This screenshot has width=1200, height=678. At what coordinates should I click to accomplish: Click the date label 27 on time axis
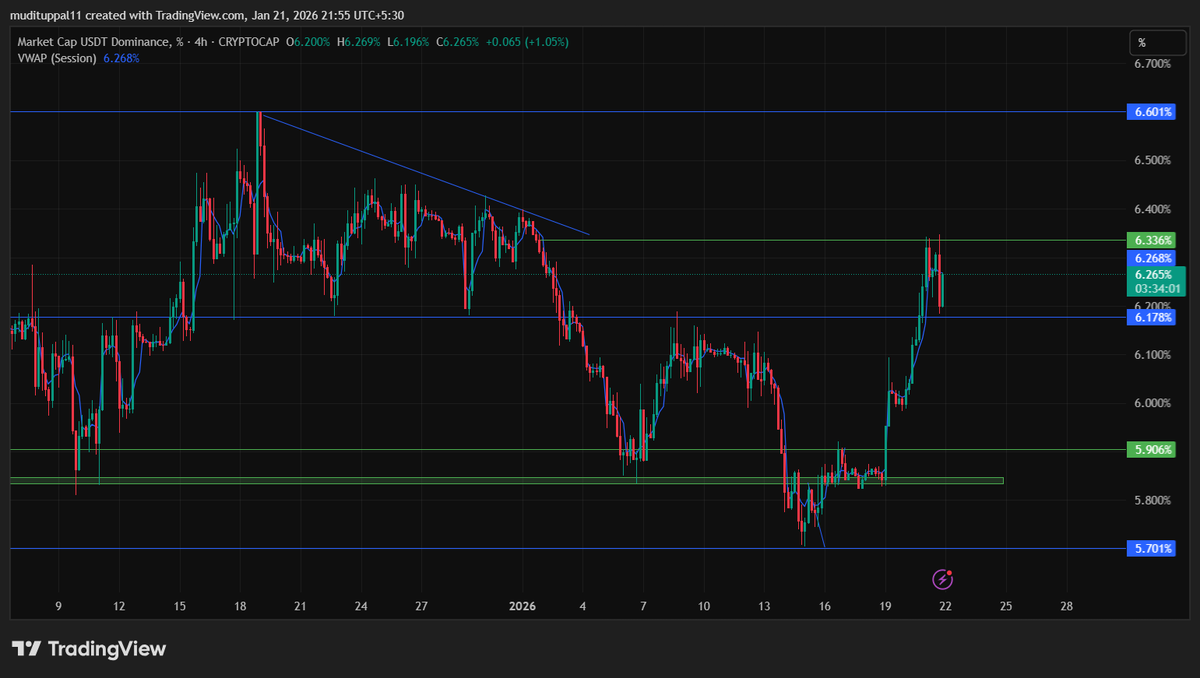(x=422, y=606)
